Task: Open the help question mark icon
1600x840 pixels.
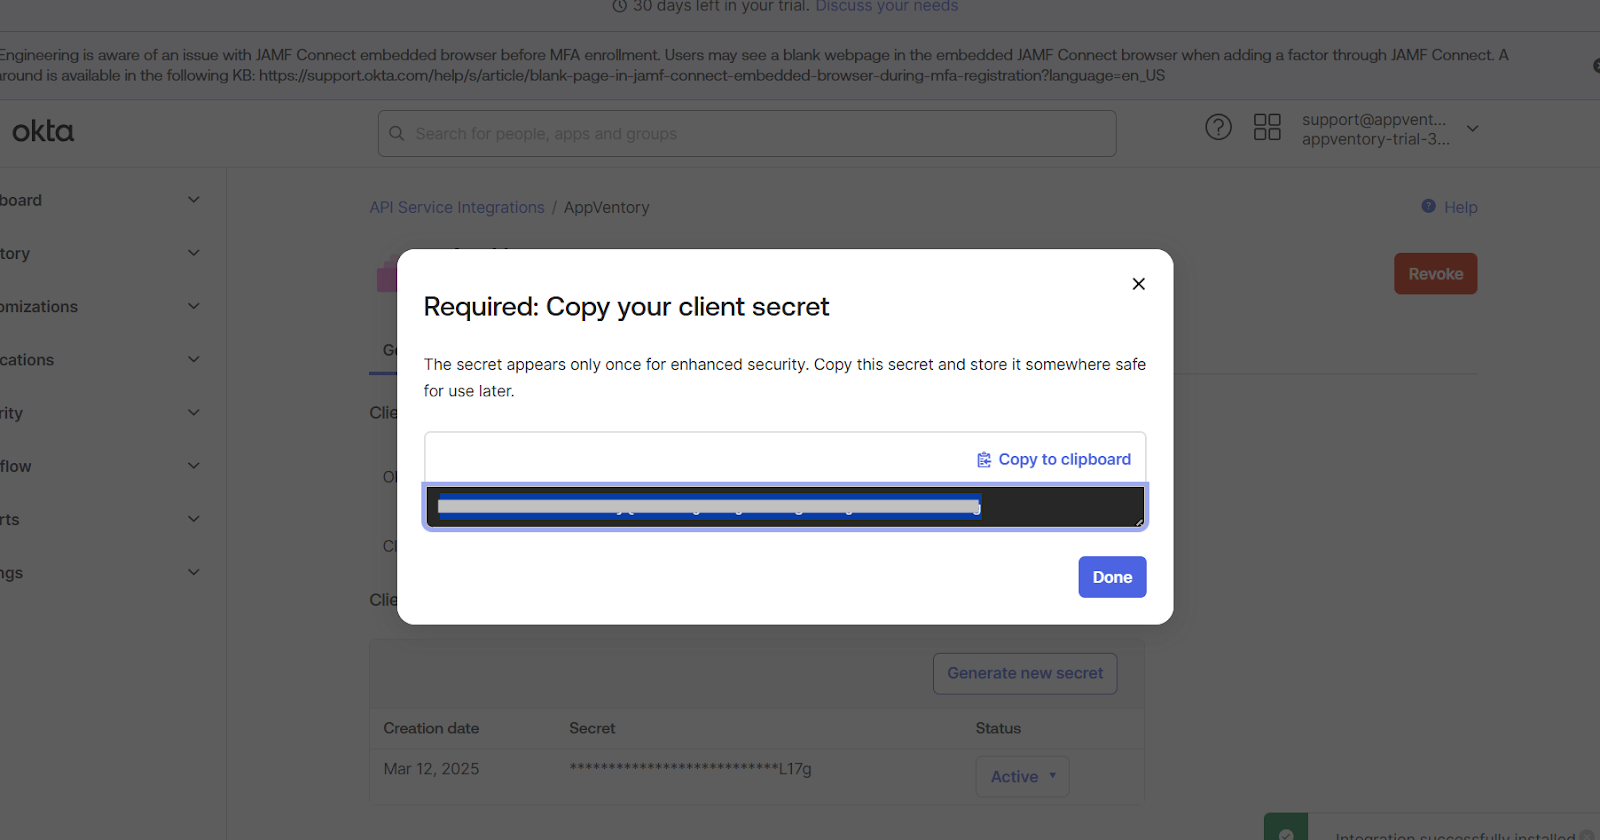Action: [1218, 127]
